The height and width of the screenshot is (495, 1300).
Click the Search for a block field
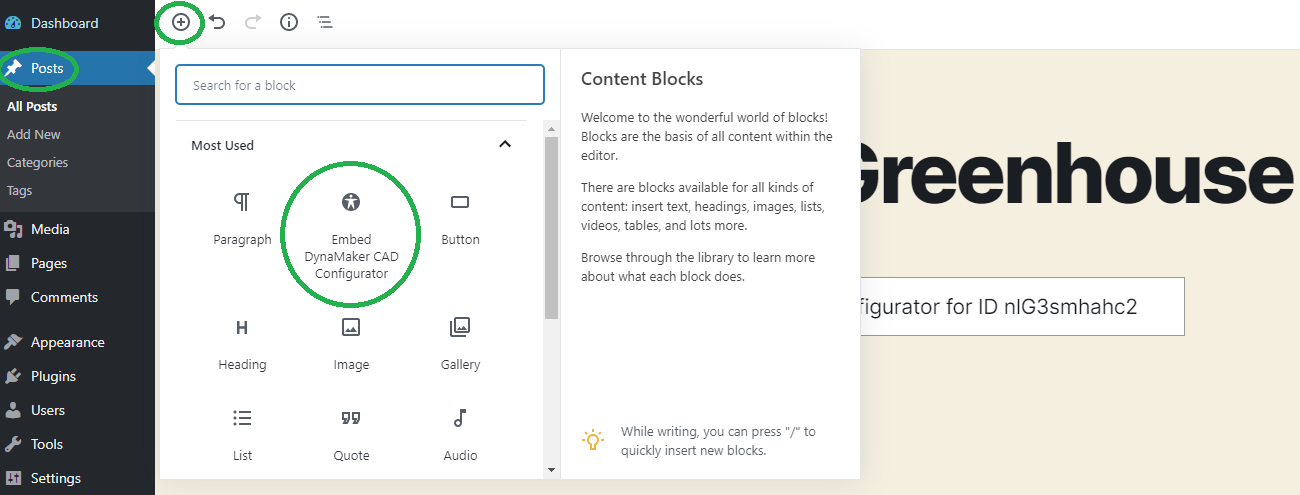point(360,85)
